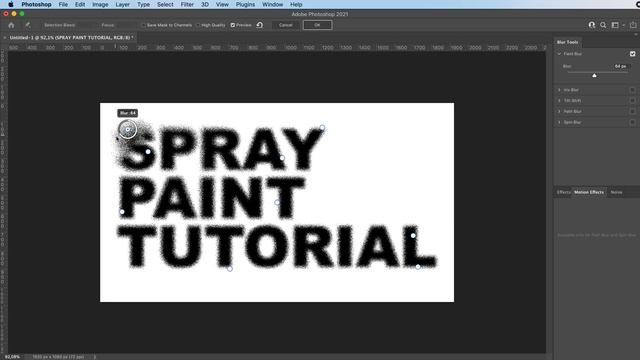The height and width of the screenshot is (360, 640).
Task: Switch to the Effects tab
Action: tap(564, 192)
